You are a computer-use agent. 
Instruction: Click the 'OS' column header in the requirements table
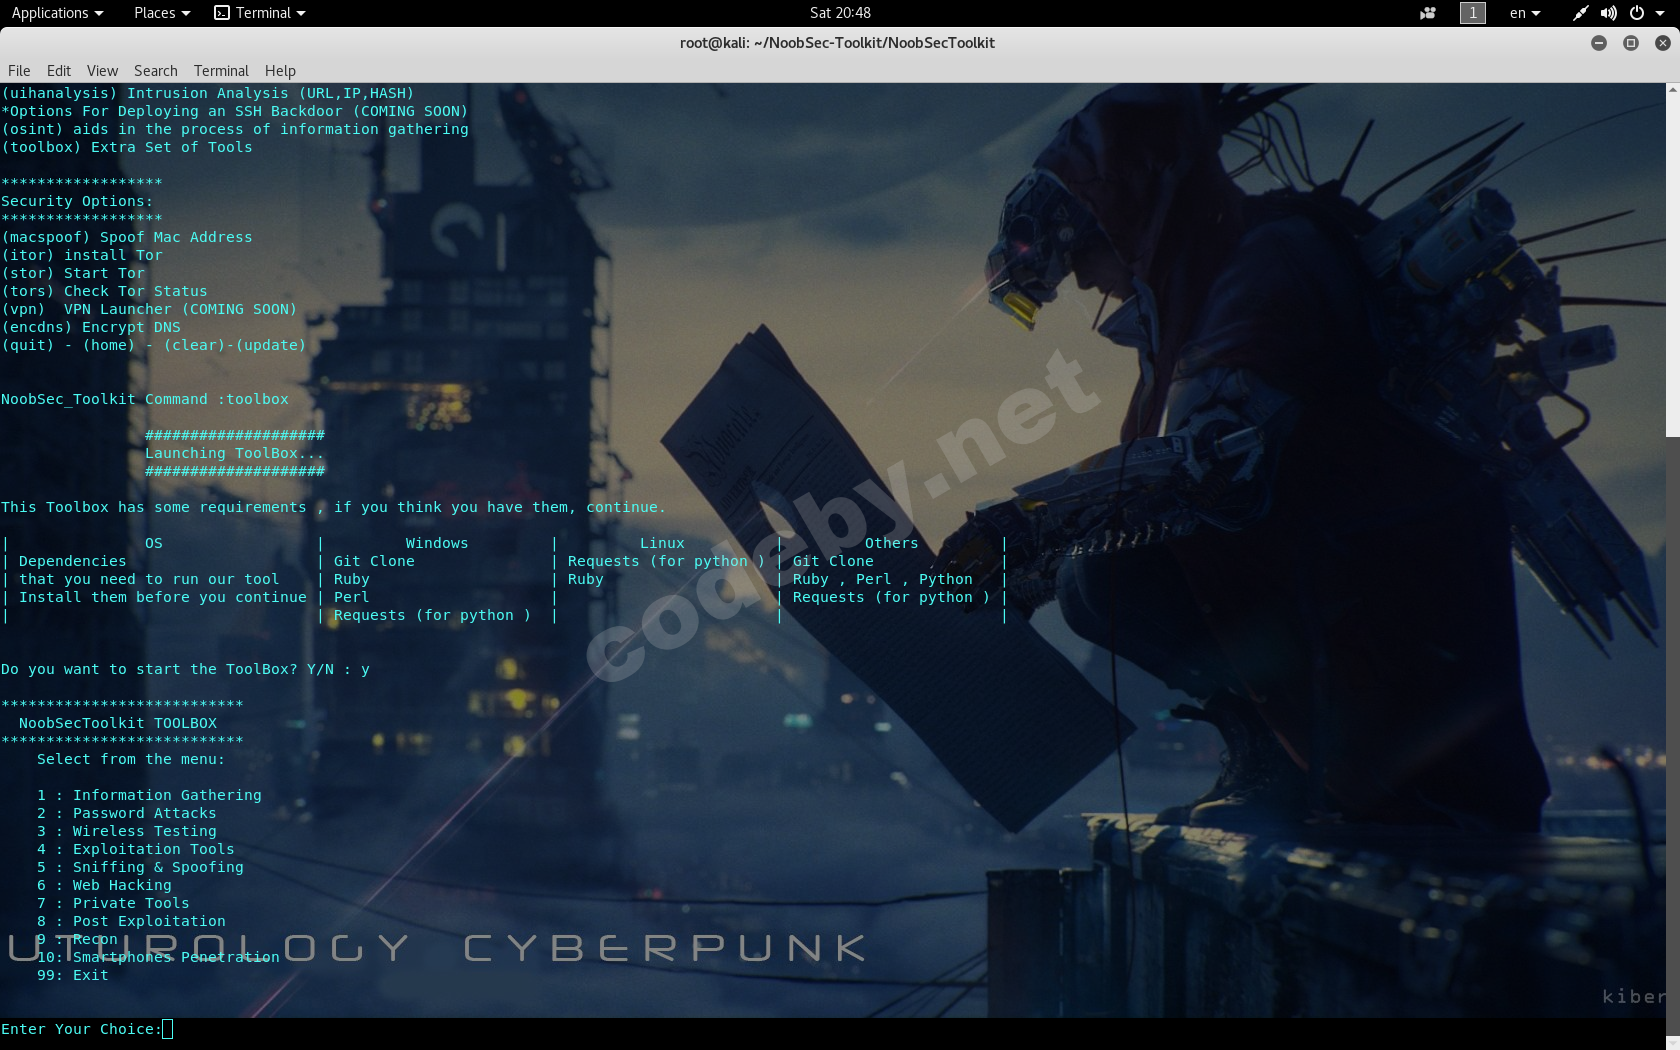click(154, 543)
